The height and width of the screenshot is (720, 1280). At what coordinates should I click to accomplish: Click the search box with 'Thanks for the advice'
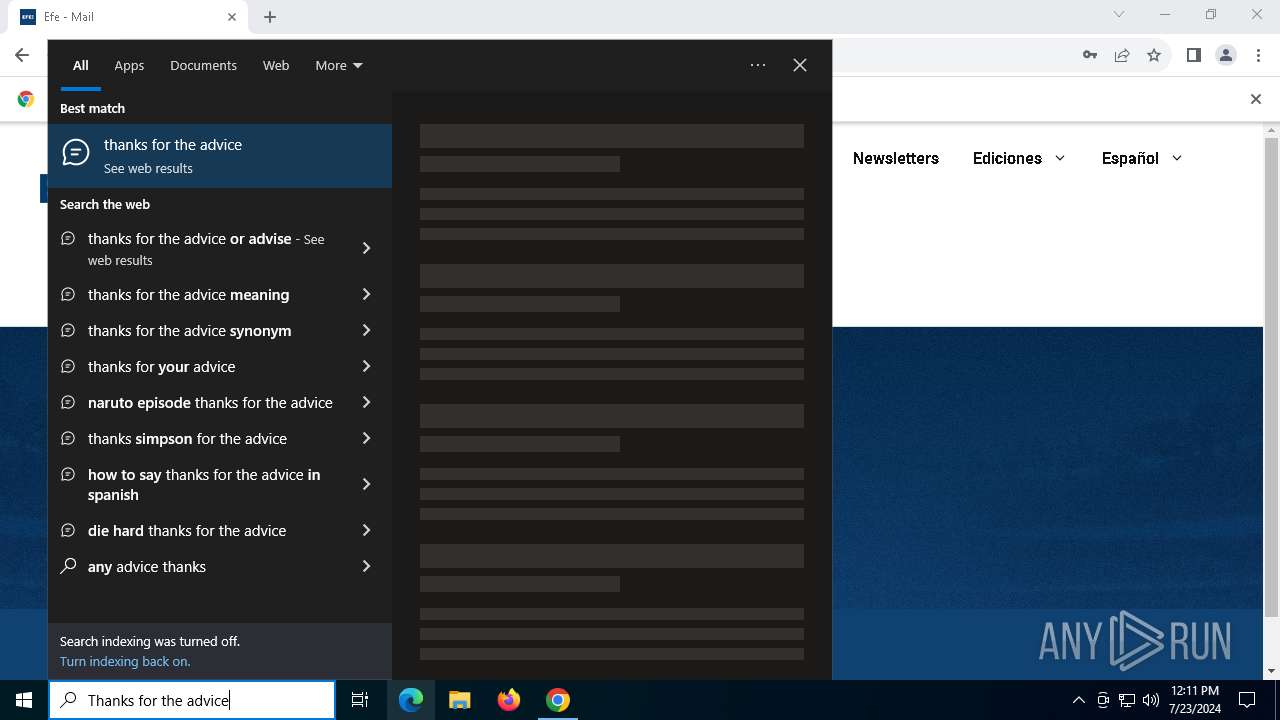coord(192,700)
